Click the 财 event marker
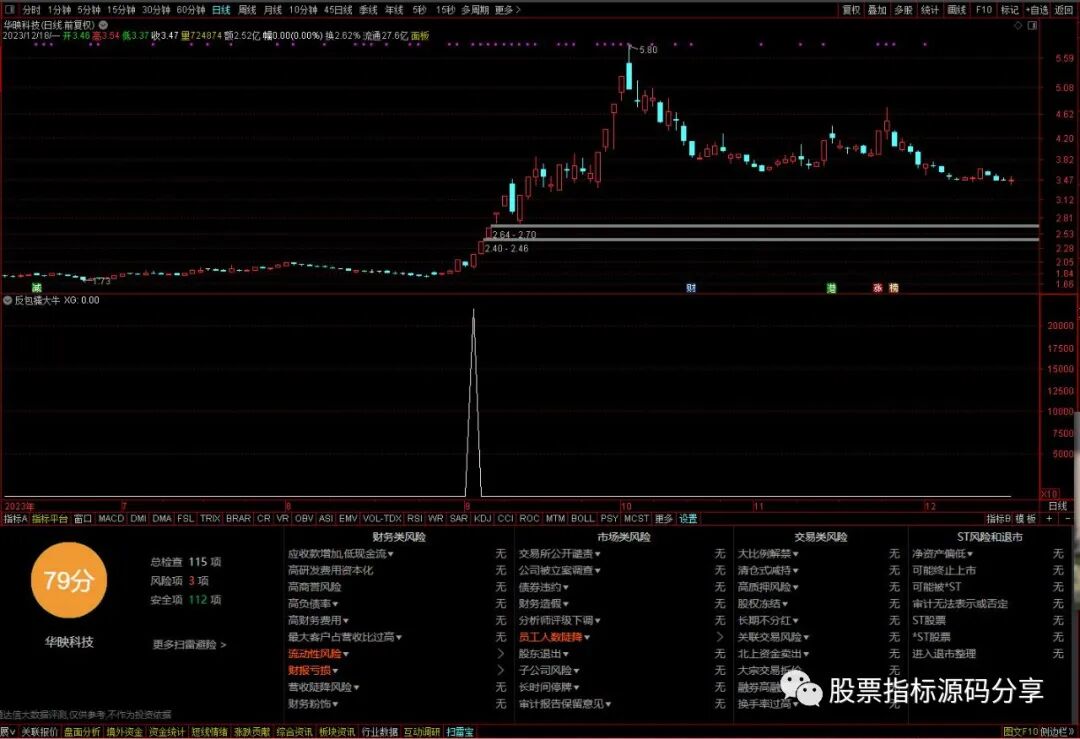This screenshot has width=1080, height=739. tap(691, 288)
